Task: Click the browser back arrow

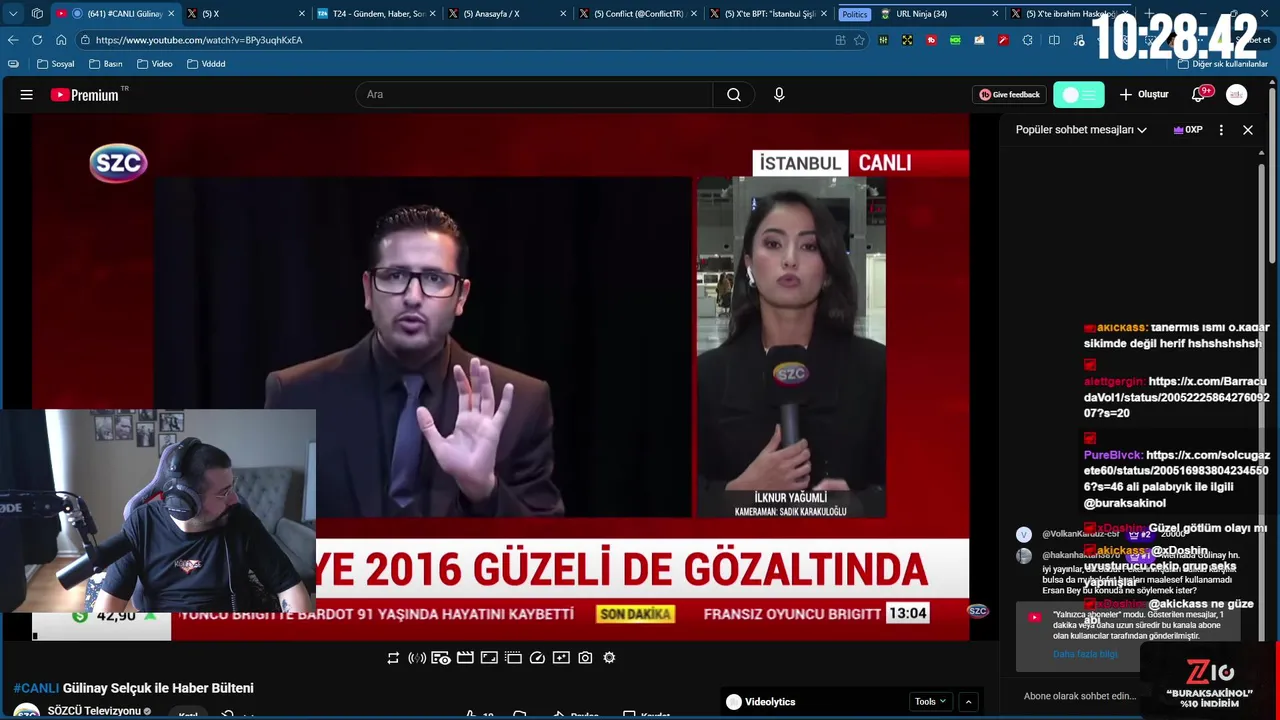Action: (x=13, y=40)
